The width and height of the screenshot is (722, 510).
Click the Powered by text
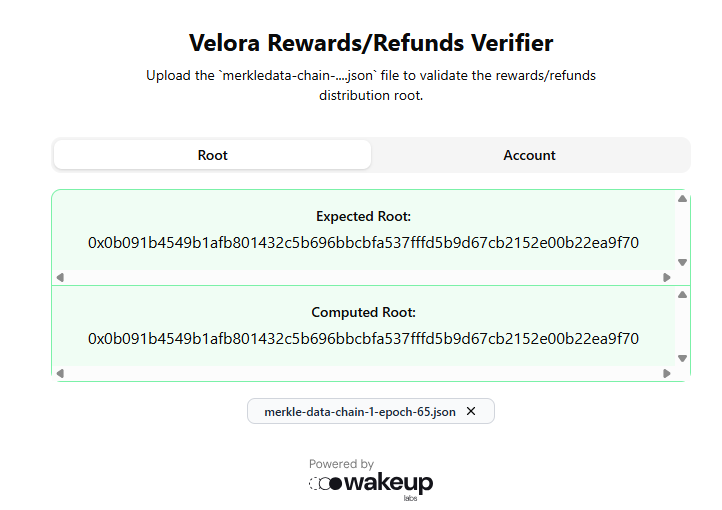(341, 464)
